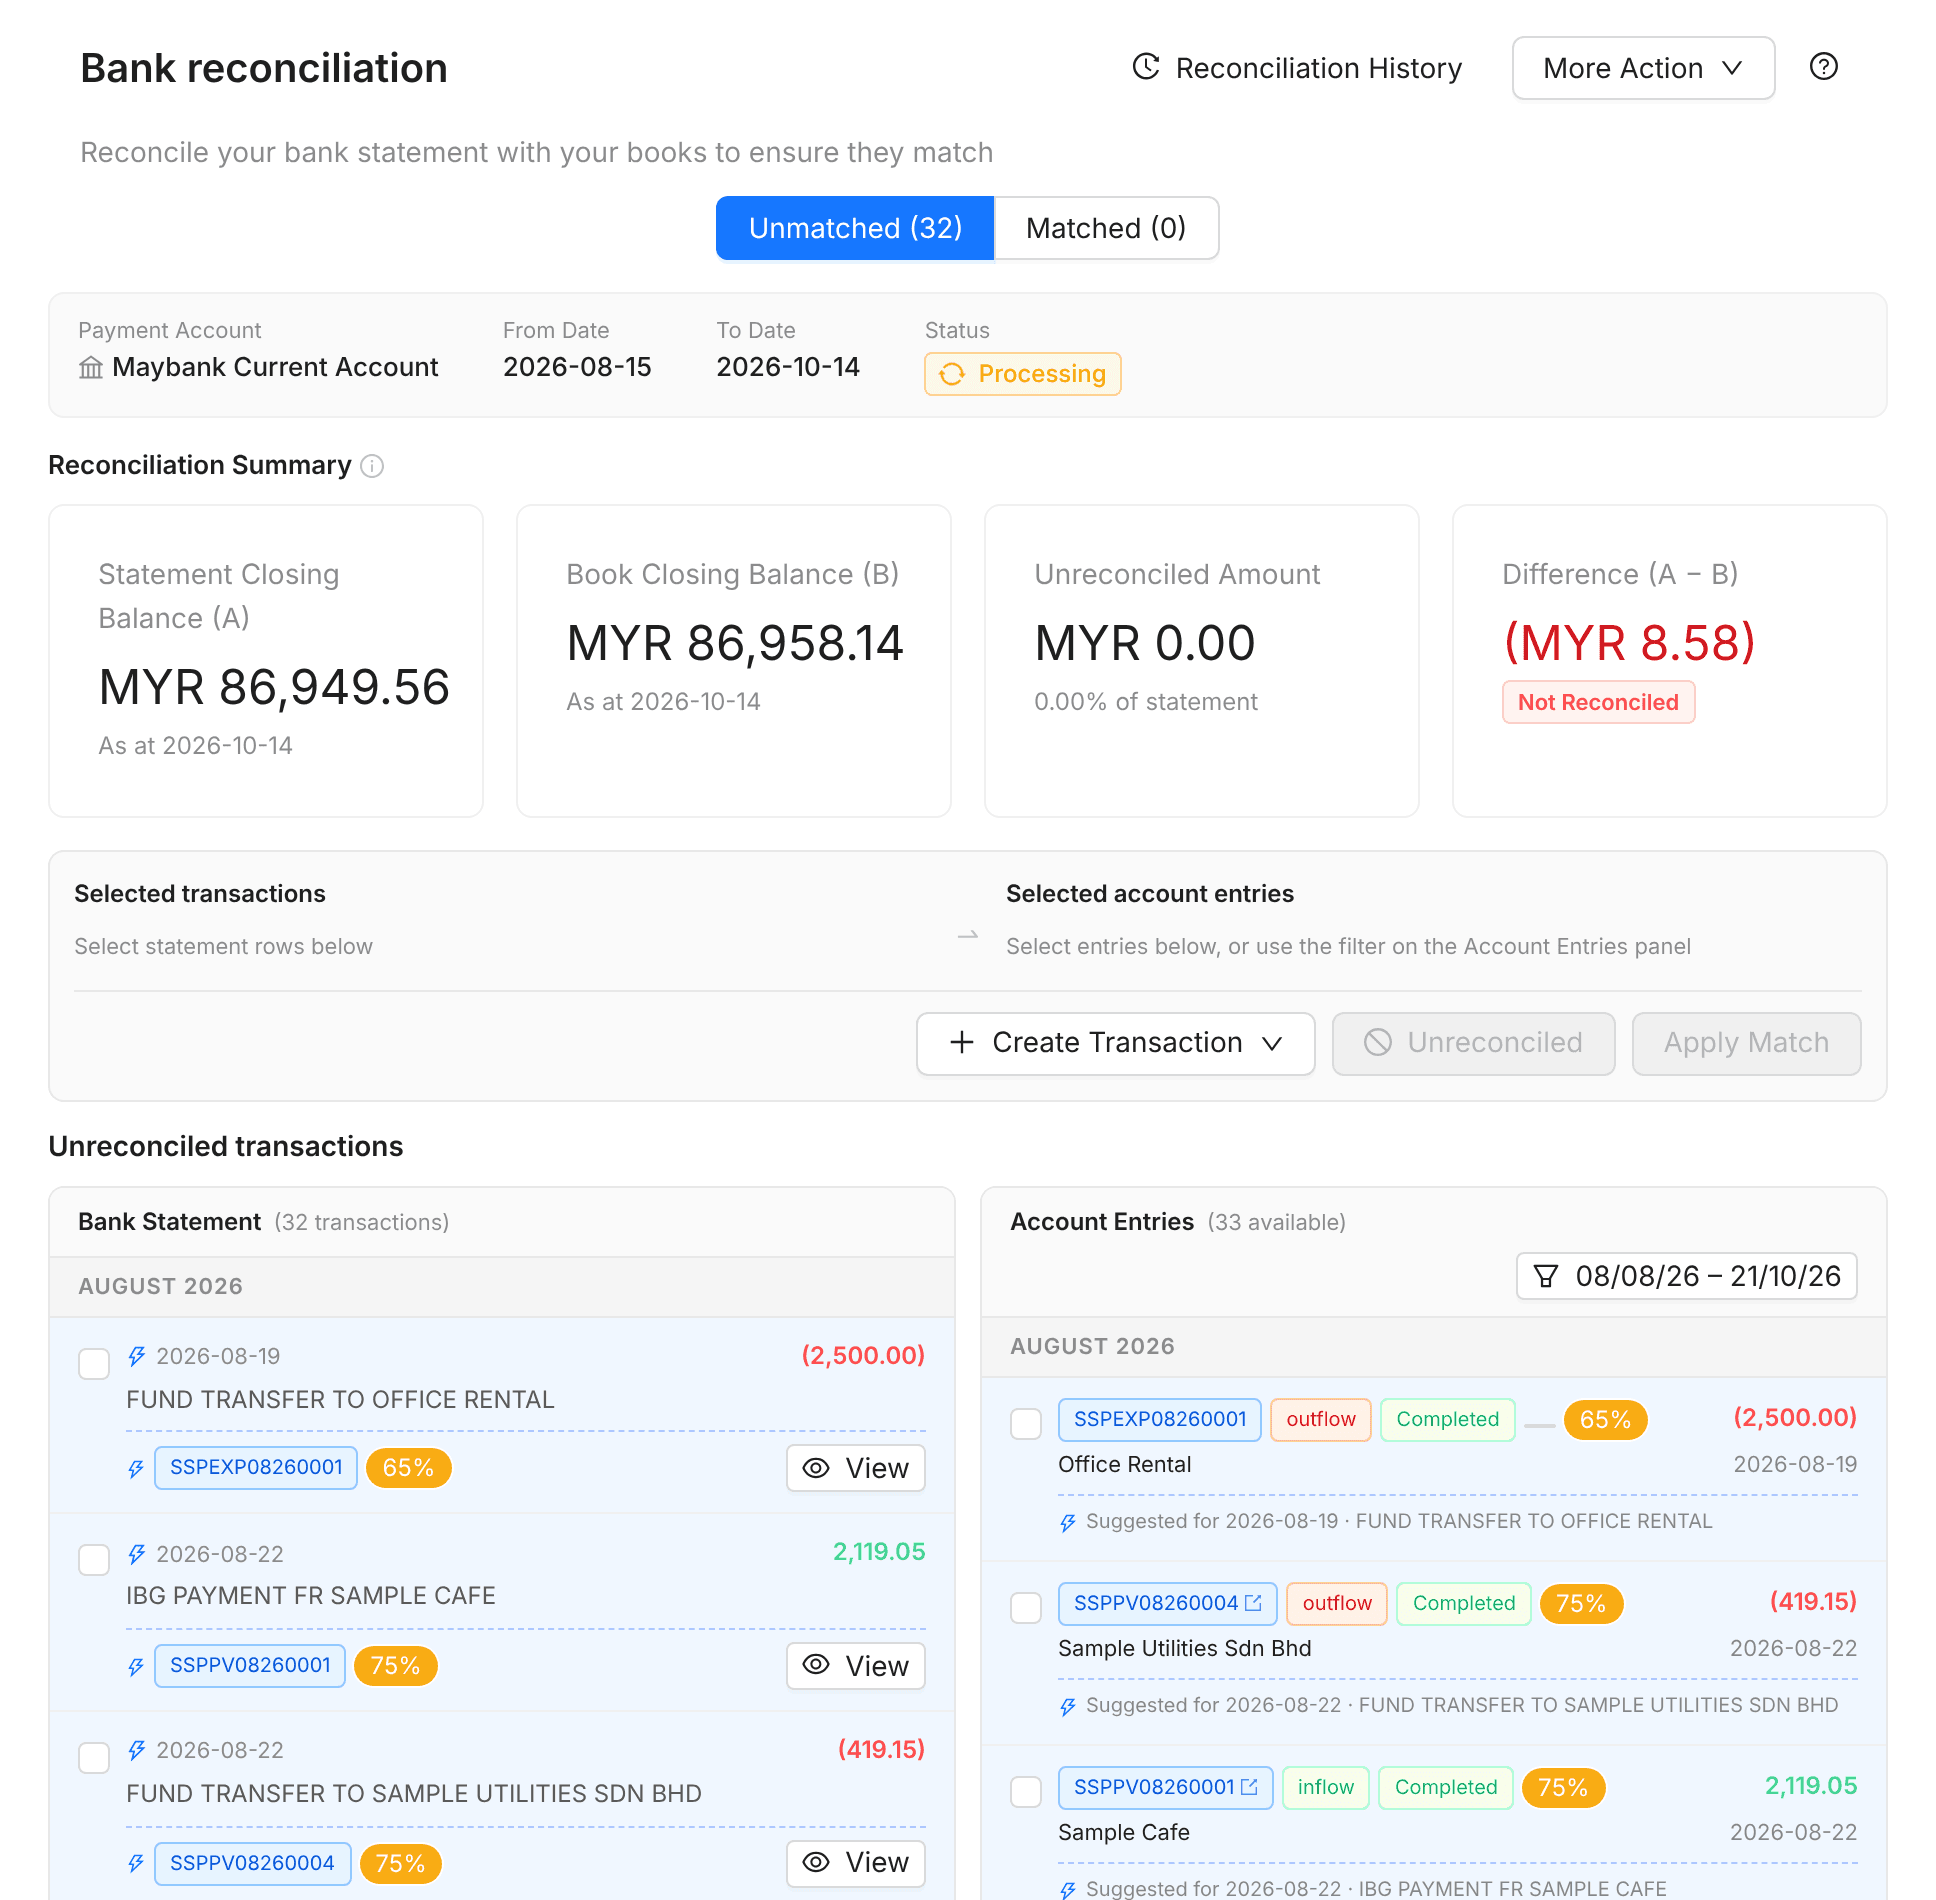Click lightning icon beside 'Suggested for 2026-08-19'

tap(1068, 1522)
